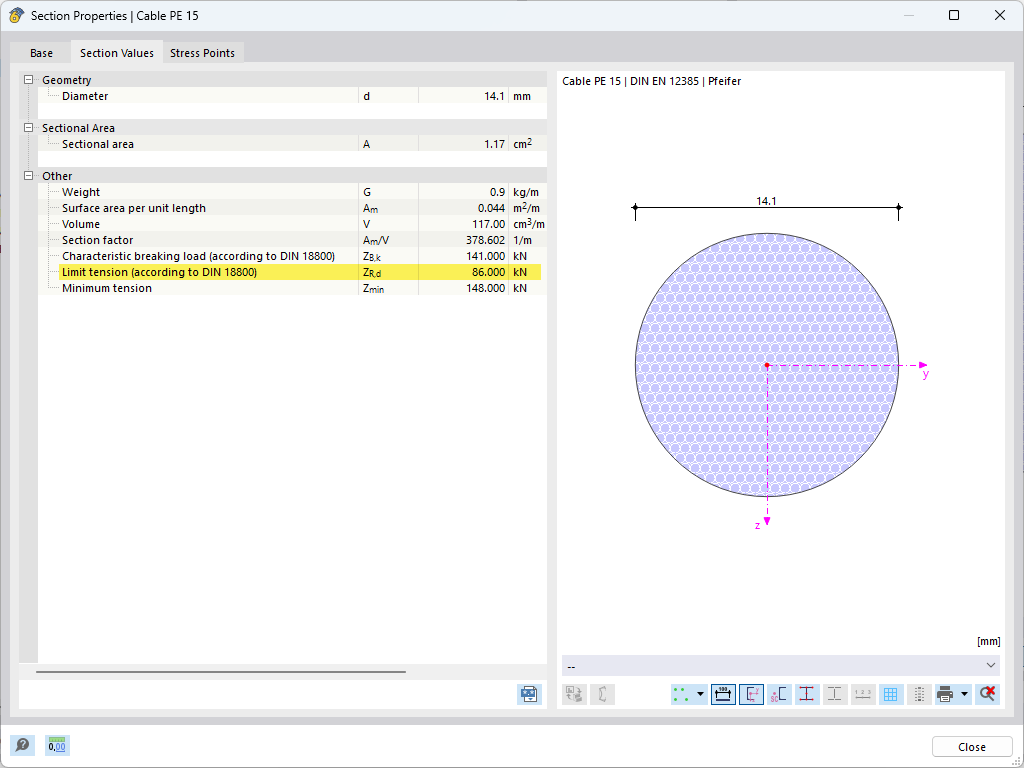This screenshot has height=768, width=1024.
Task: Click the y axis label in the graphic
Action: coord(925,374)
